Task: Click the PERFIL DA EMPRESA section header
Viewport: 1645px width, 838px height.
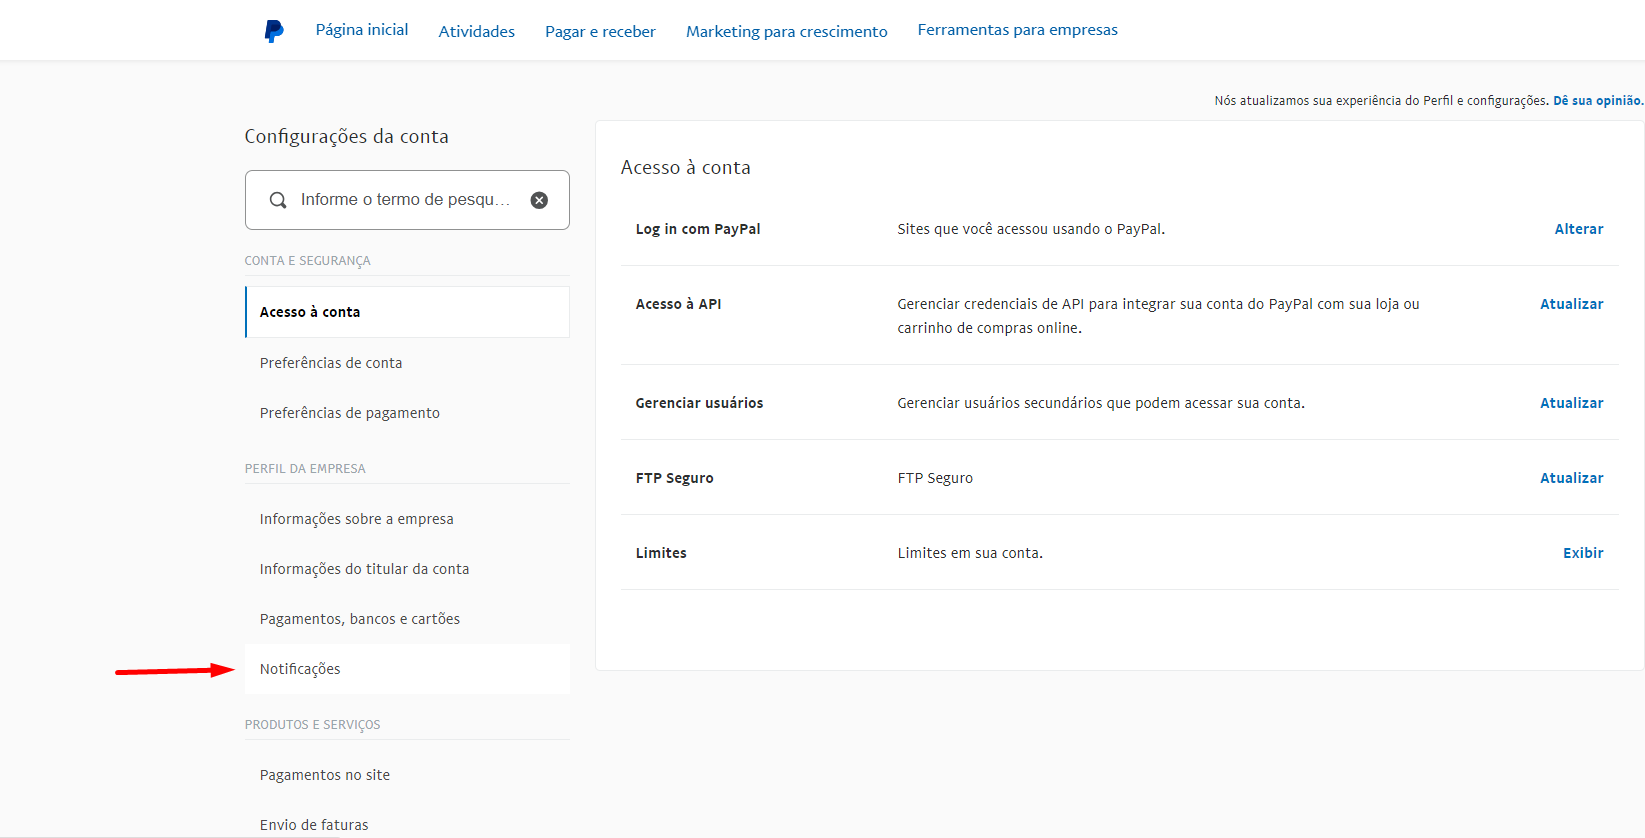Action: [305, 469]
